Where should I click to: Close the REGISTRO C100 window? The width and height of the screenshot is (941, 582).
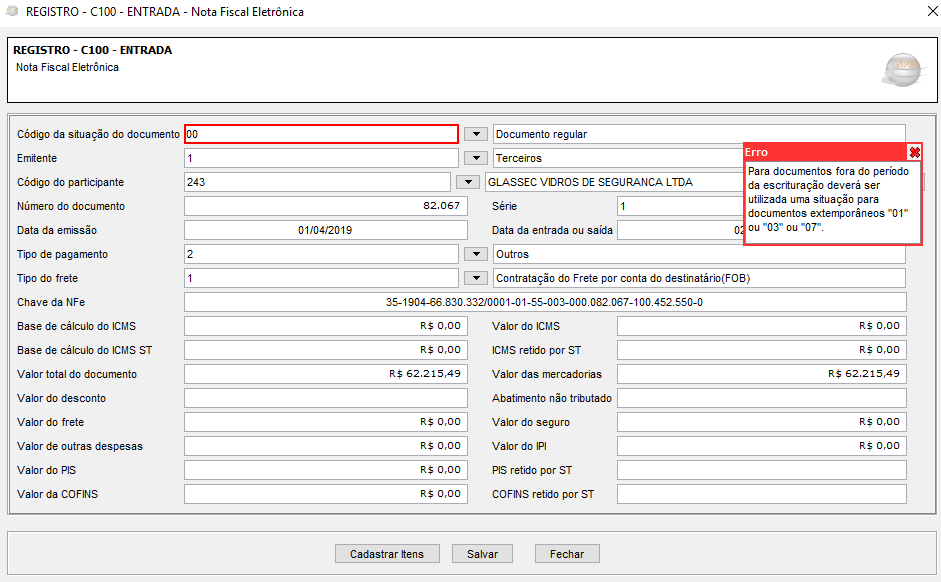[920, 12]
